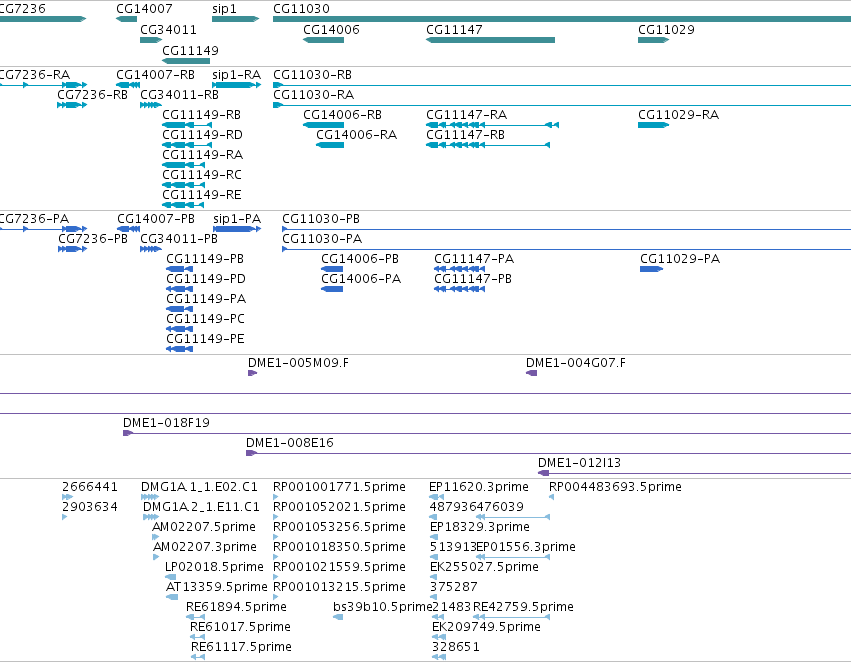Select transcript CG11149-RB
This screenshot has width=851, height=662.
point(187,125)
